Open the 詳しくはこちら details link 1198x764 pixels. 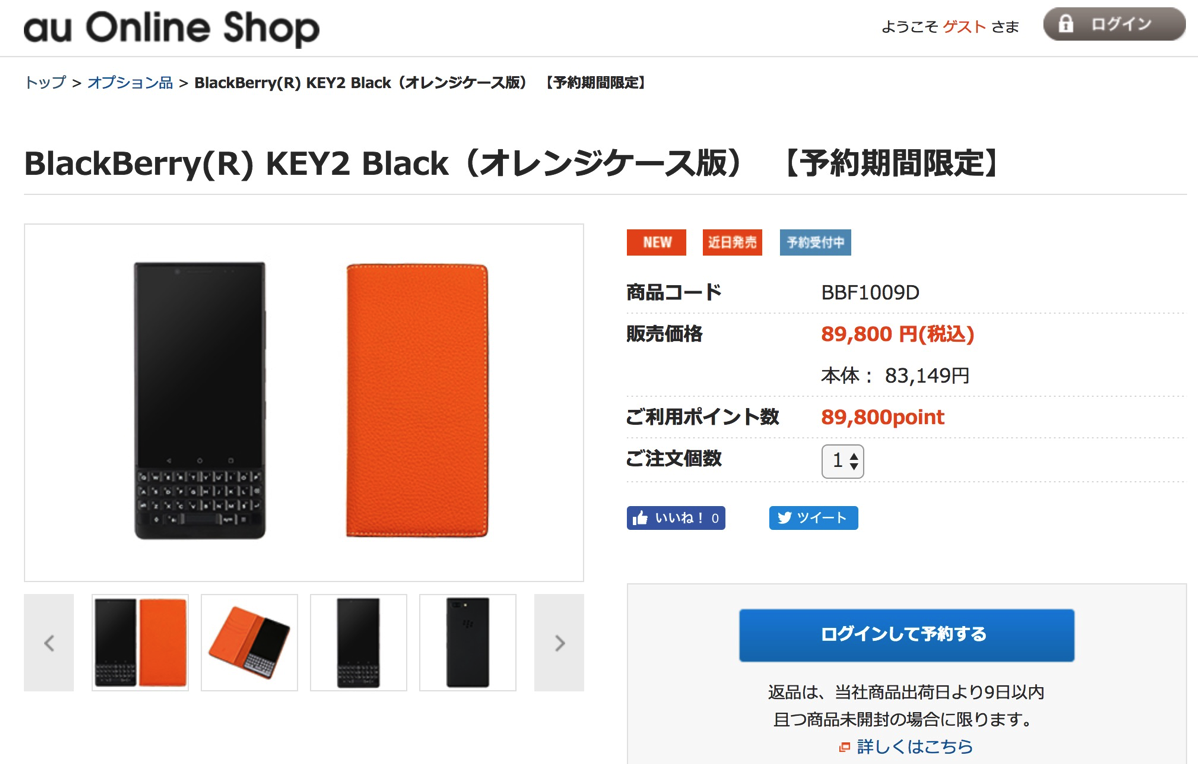click(x=914, y=747)
